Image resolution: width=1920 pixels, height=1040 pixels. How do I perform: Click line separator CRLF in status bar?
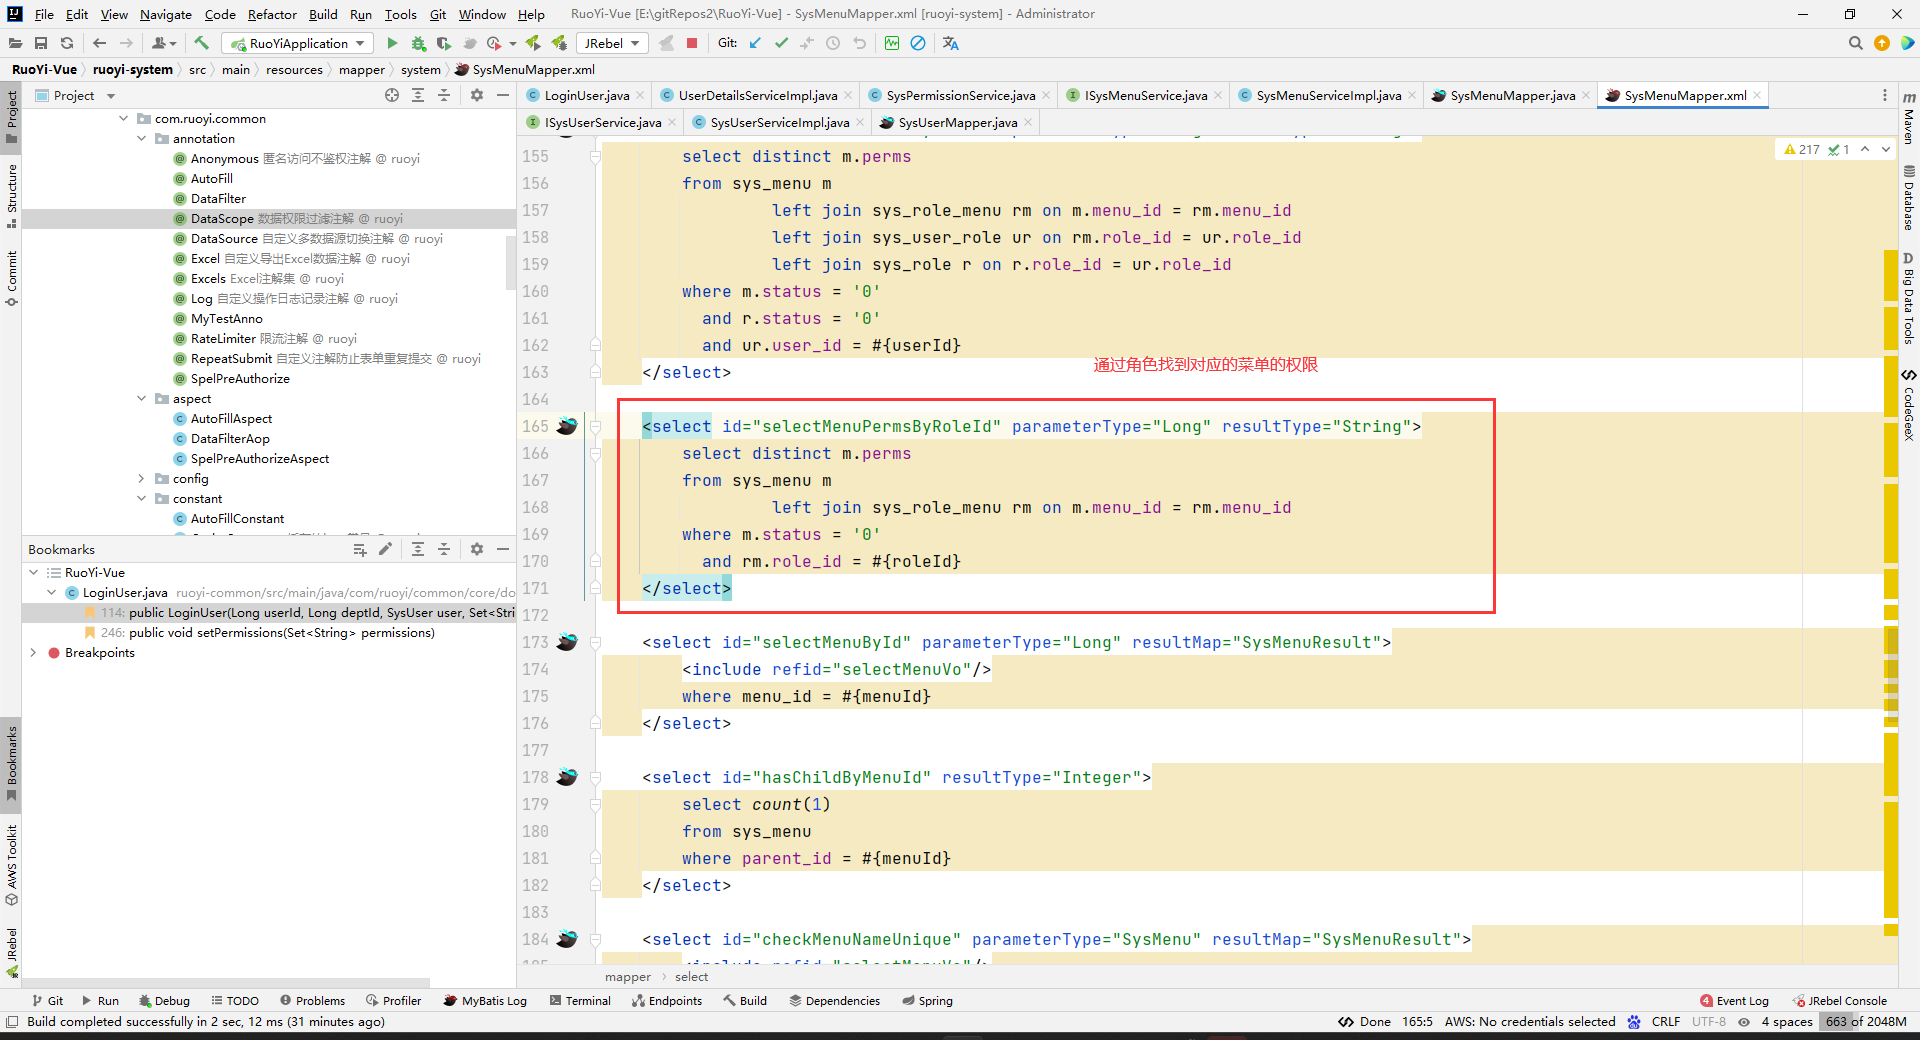click(x=1666, y=1021)
